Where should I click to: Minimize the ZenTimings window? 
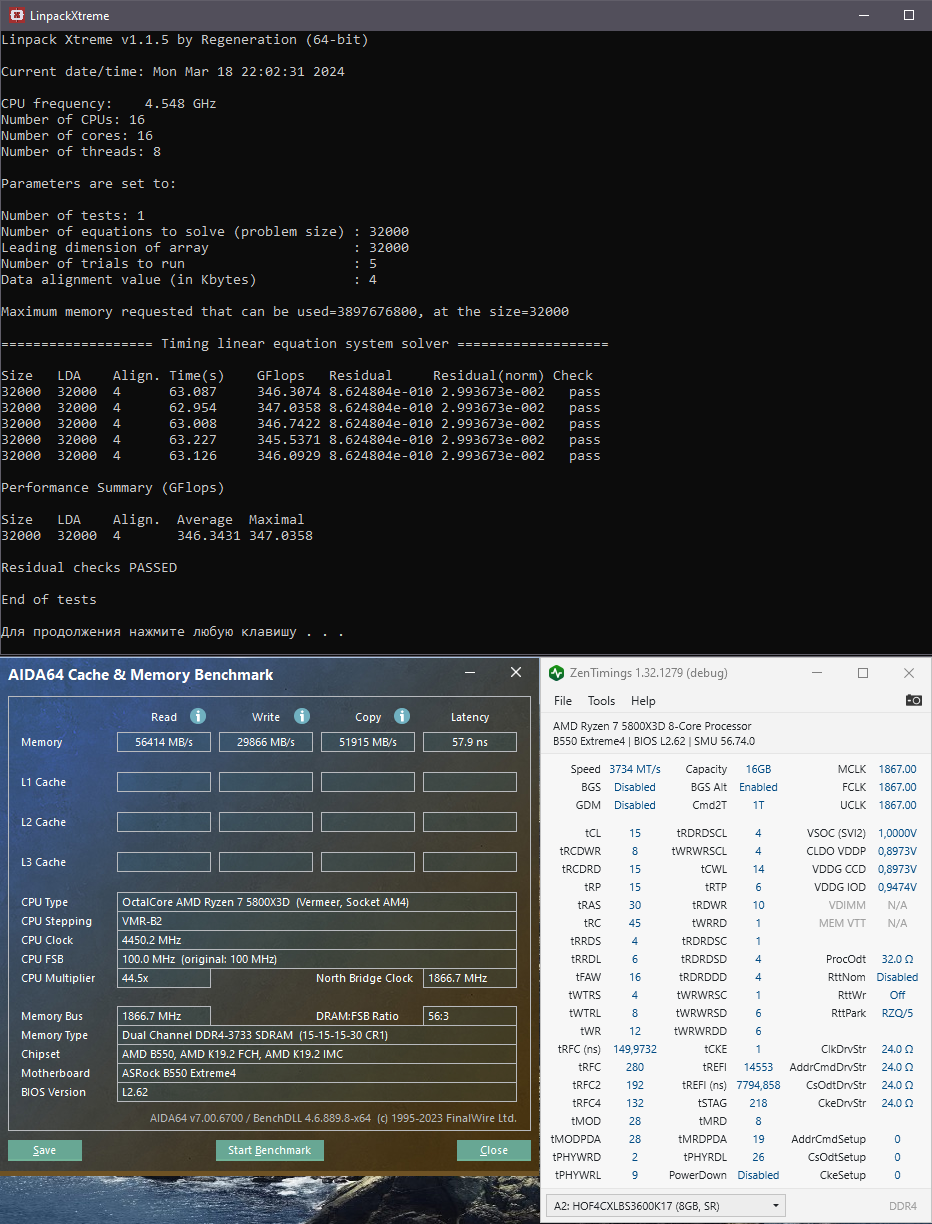[816, 673]
